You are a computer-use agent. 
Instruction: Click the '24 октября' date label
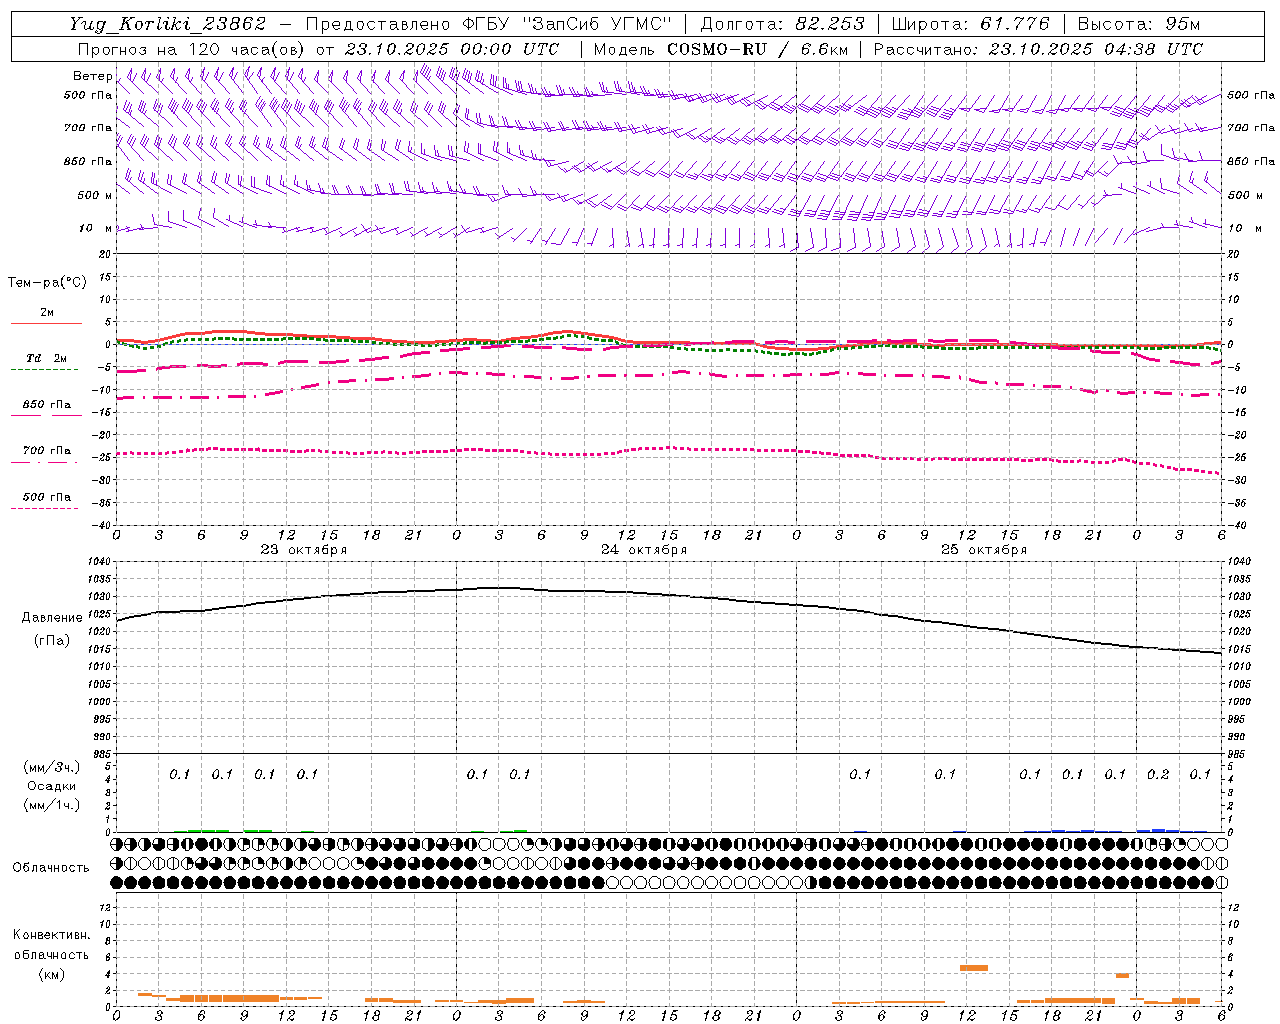coord(644,549)
